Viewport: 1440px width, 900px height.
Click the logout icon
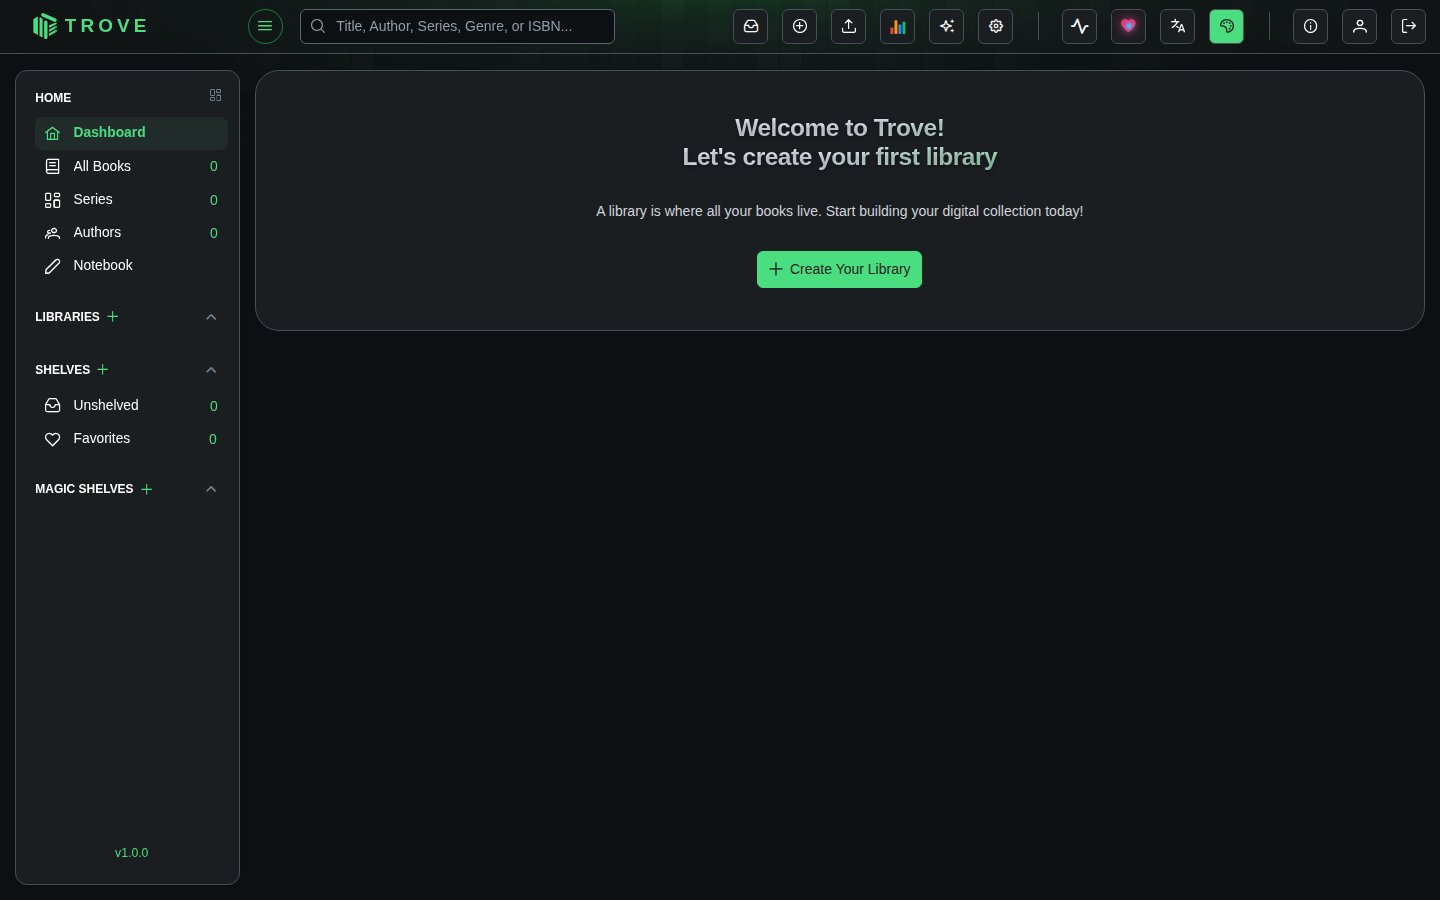point(1408,26)
